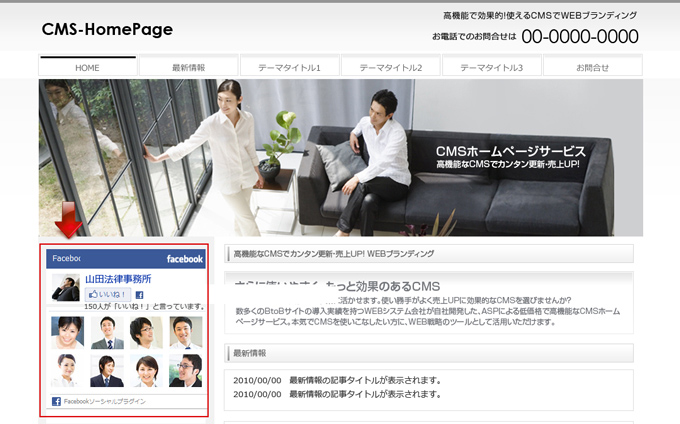This screenshot has width=680, height=424.
Task: Click the second fan photo in top row
Action: (x=107, y=332)
